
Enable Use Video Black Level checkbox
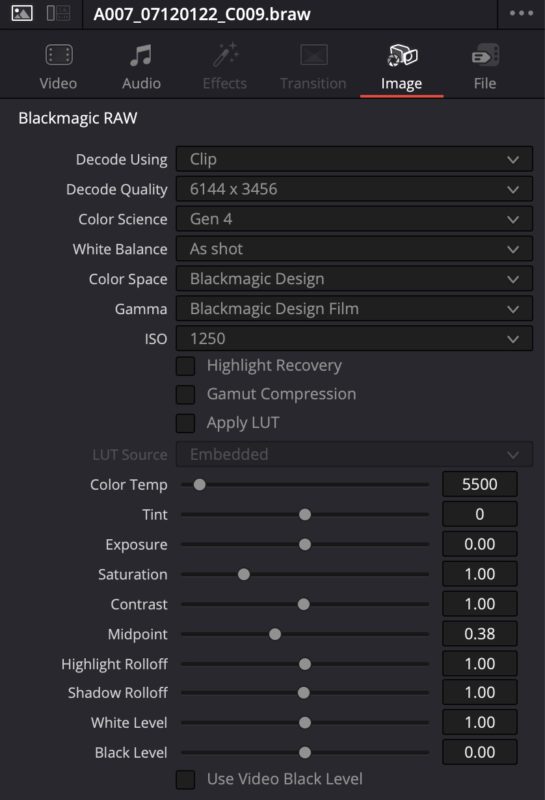(x=185, y=779)
